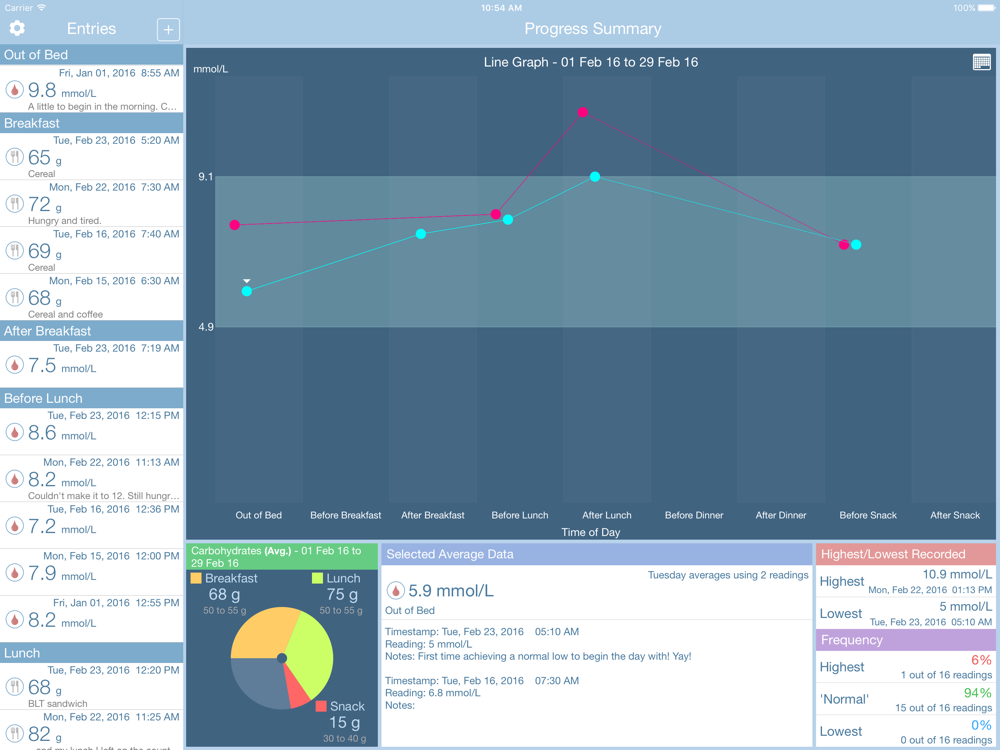Tap the blood drop icon beside 7.9 mmol/L
The height and width of the screenshot is (750, 1000).
click(x=15, y=573)
